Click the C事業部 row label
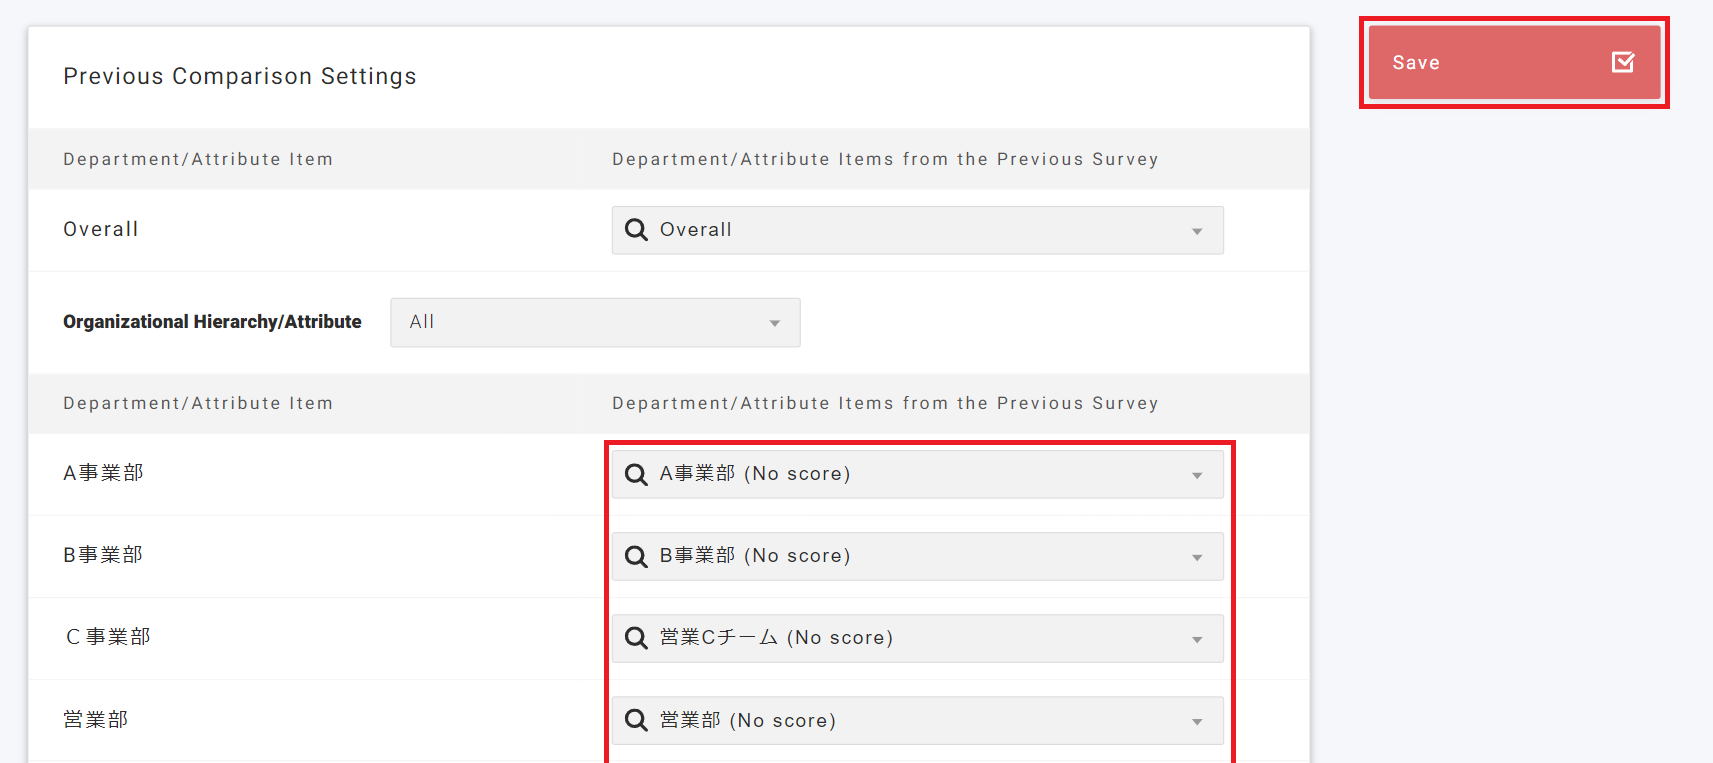Screen dimensions: 1713x763 coord(108,637)
